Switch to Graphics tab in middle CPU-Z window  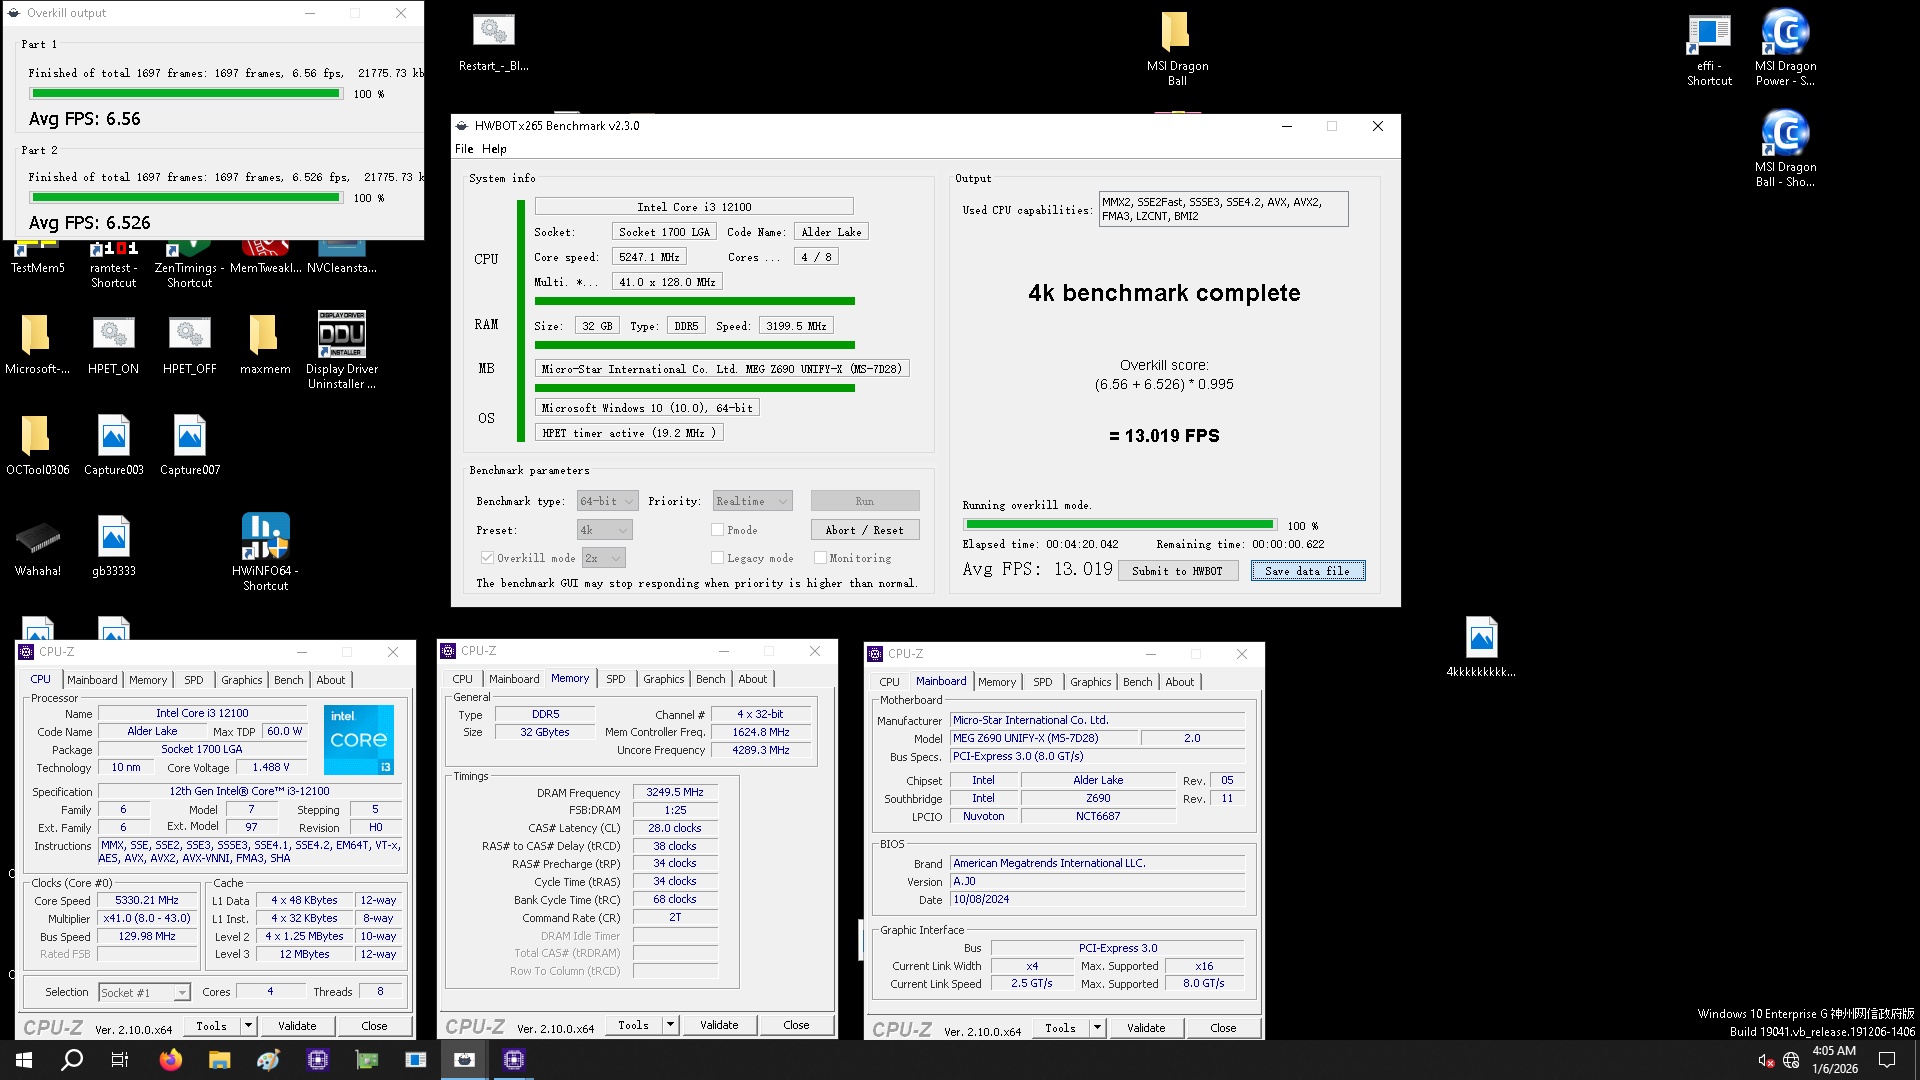[x=664, y=679]
